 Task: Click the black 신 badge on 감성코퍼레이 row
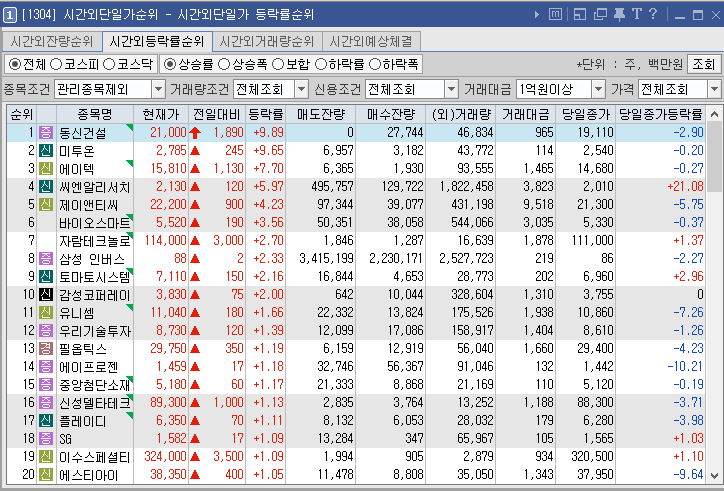[45, 295]
